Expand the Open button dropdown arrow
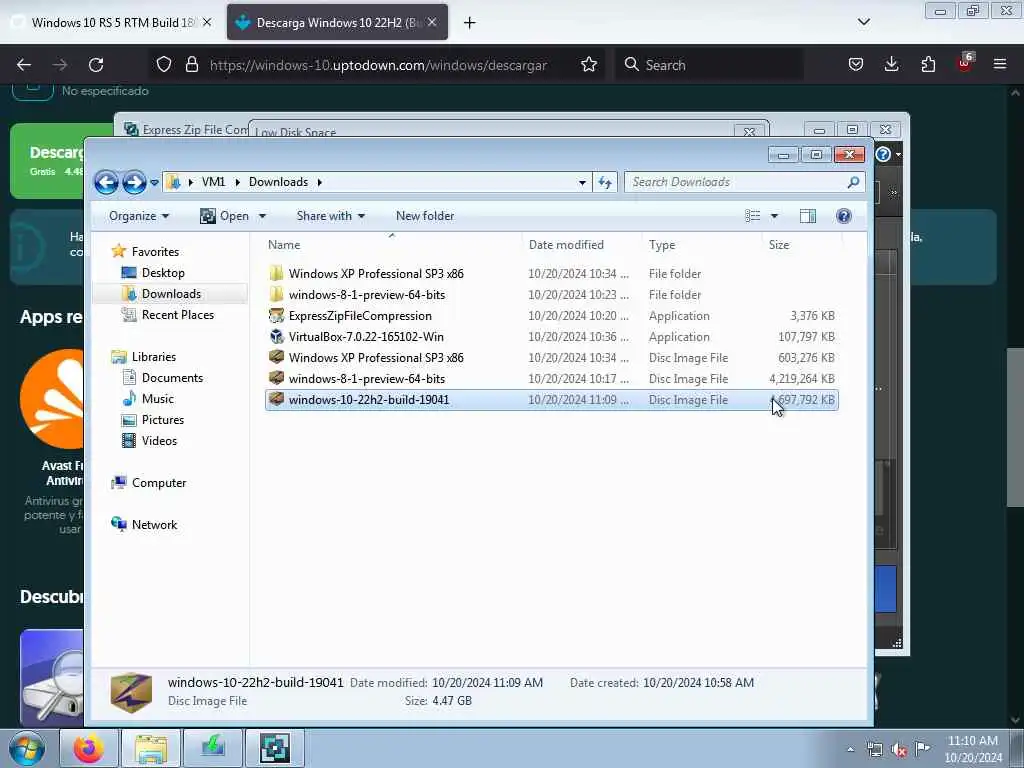The height and width of the screenshot is (768, 1024). 263,216
